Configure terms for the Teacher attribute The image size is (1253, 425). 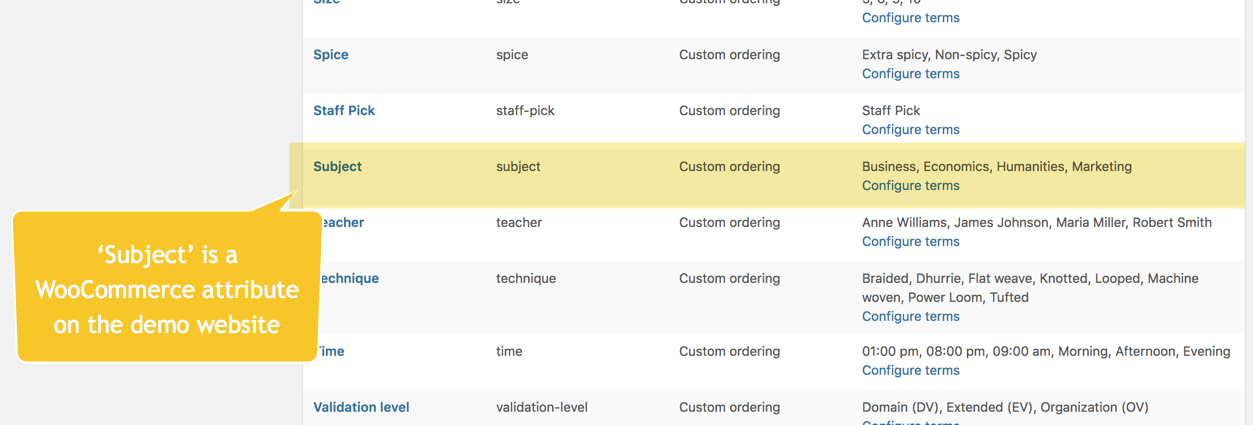pyautogui.click(x=910, y=241)
